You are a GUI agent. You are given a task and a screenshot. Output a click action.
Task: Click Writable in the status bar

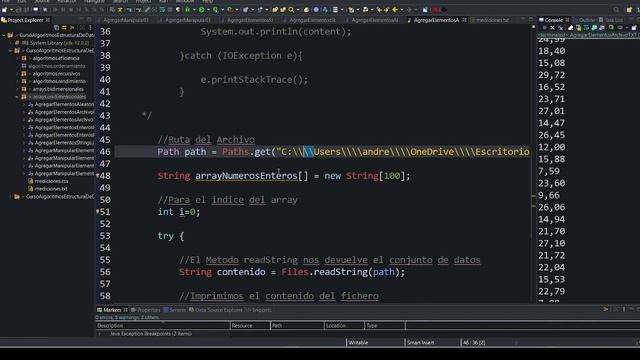pyautogui.click(x=358, y=343)
